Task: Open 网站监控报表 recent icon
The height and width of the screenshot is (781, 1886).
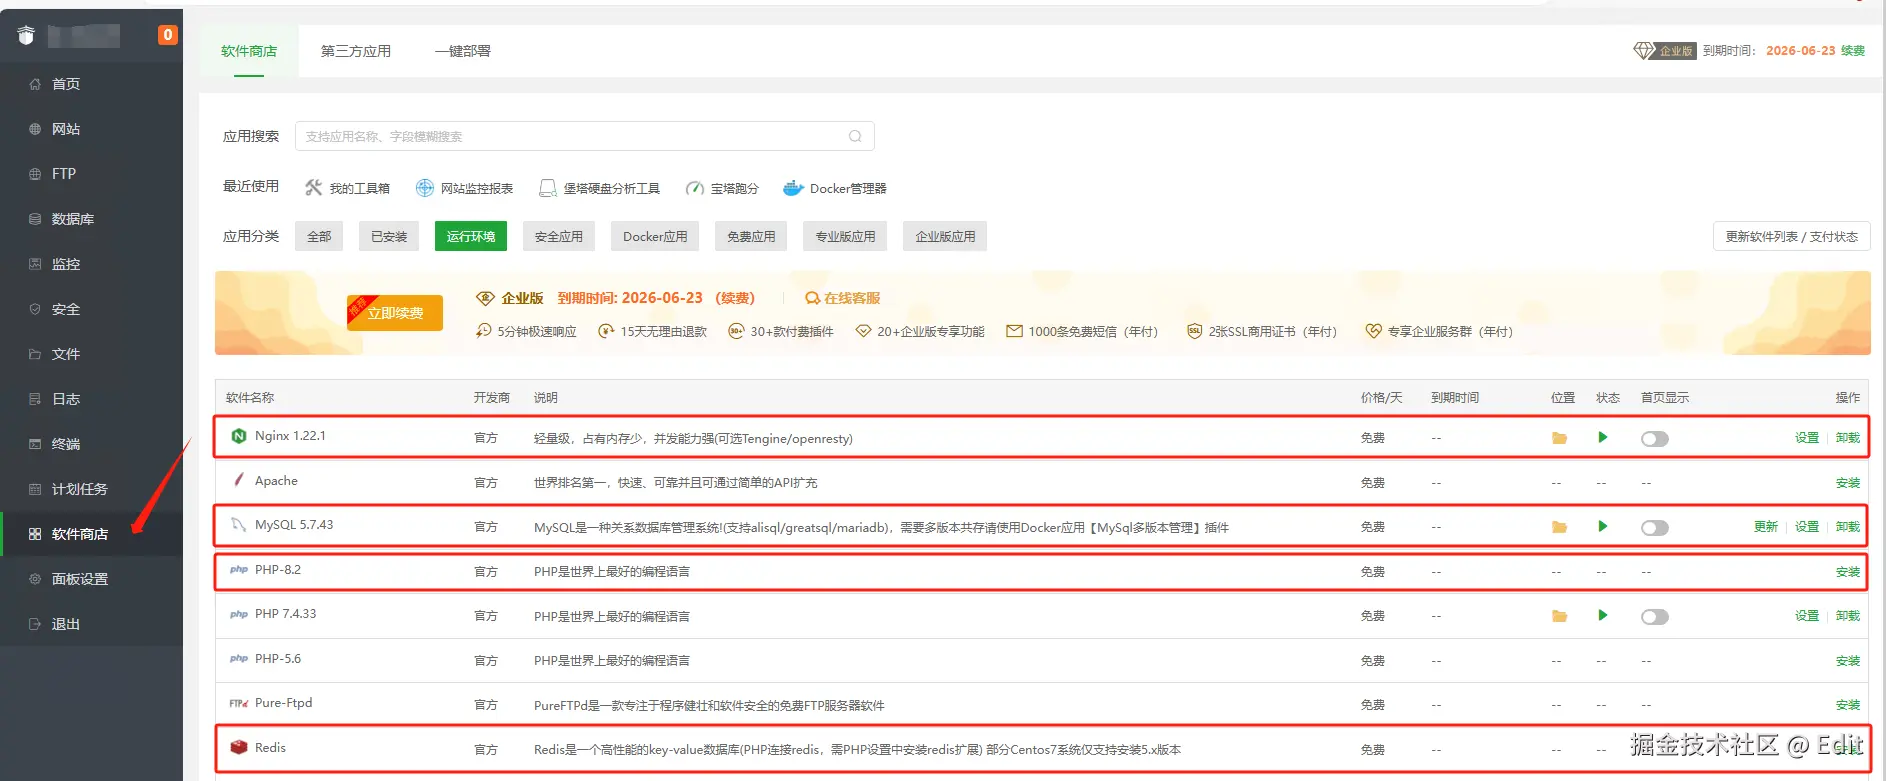Action: 425,188
